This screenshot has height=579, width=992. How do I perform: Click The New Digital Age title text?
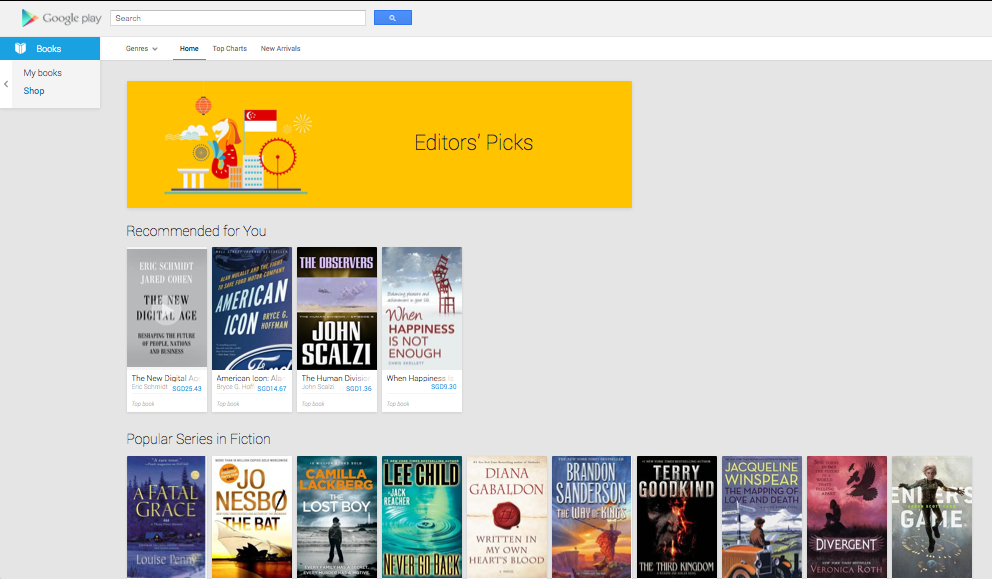coord(166,378)
